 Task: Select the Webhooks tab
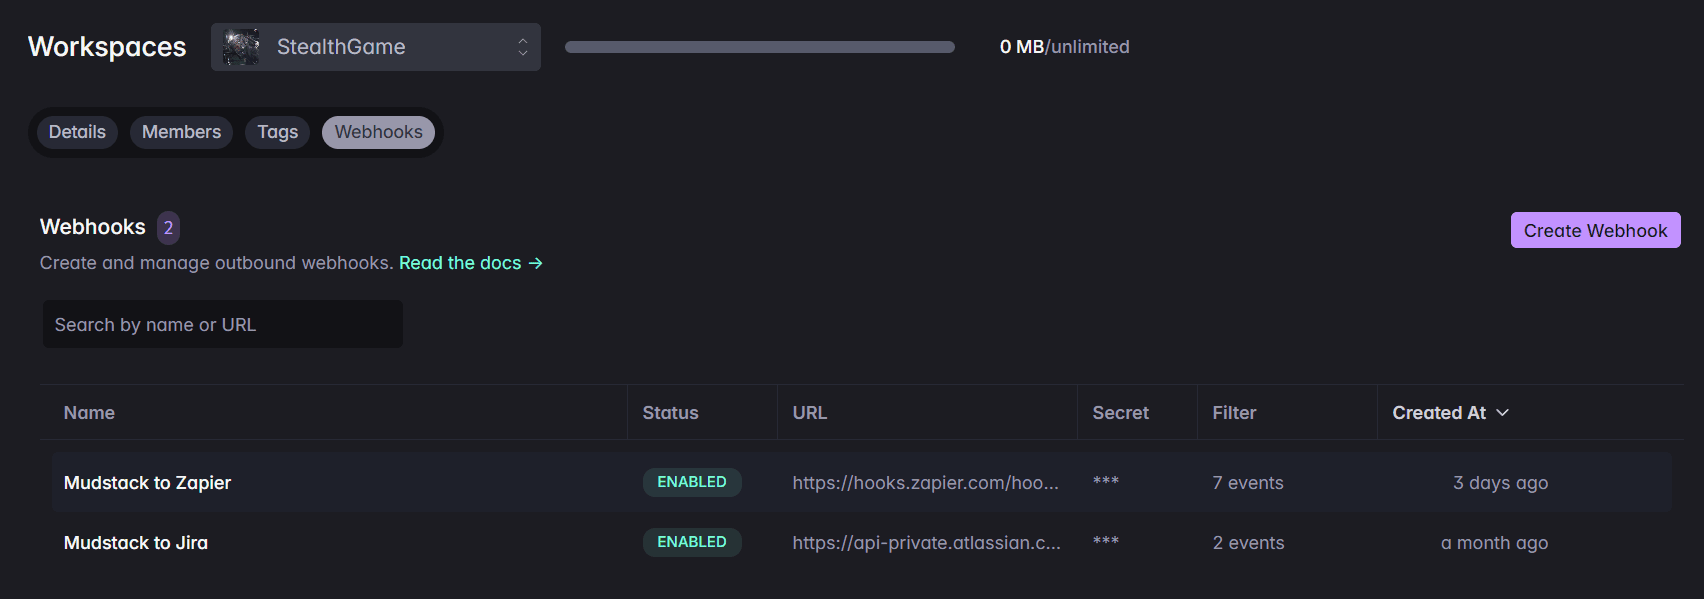[378, 132]
